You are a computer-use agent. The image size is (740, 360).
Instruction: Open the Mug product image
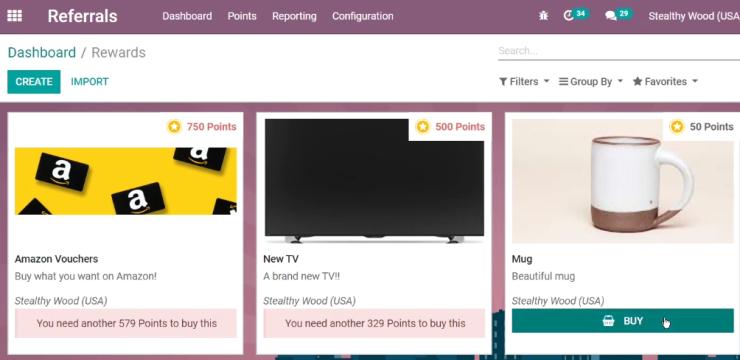[x=622, y=181]
